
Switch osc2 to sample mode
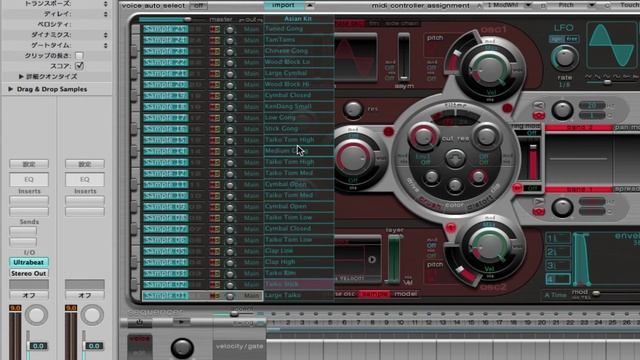(375, 294)
